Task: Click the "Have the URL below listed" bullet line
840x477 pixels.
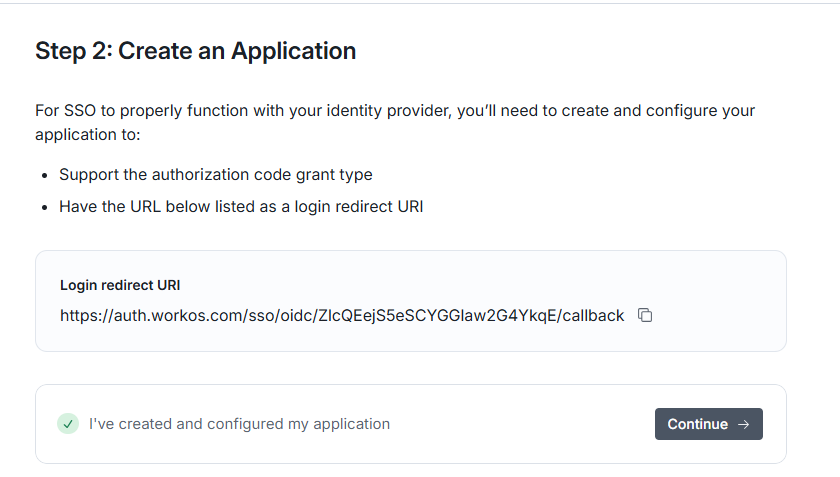Action: tap(241, 207)
